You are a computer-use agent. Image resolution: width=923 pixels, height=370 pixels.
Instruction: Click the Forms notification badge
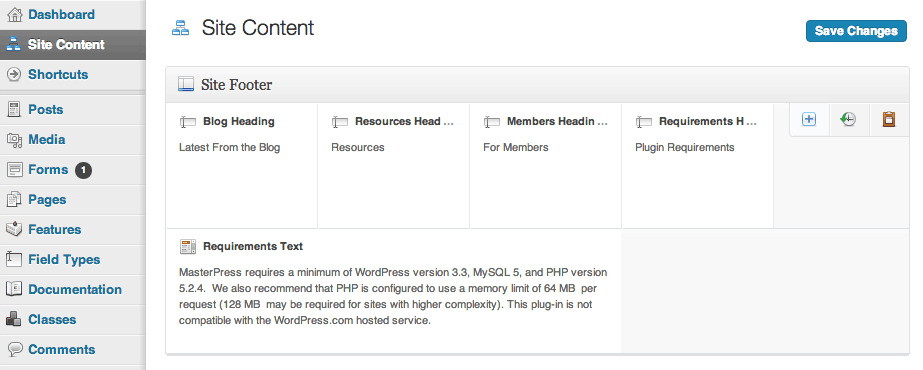click(x=83, y=170)
